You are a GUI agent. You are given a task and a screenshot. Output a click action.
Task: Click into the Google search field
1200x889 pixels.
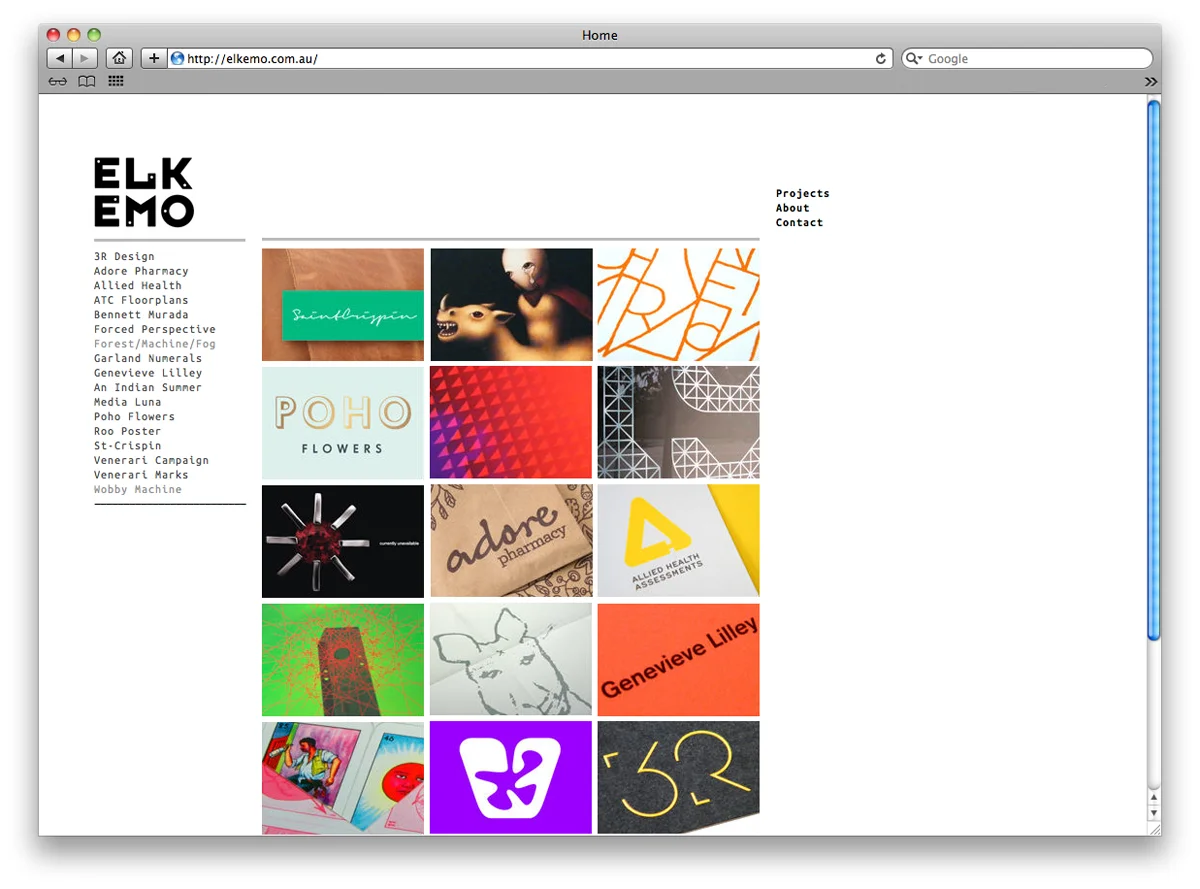[x=1027, y=58]
